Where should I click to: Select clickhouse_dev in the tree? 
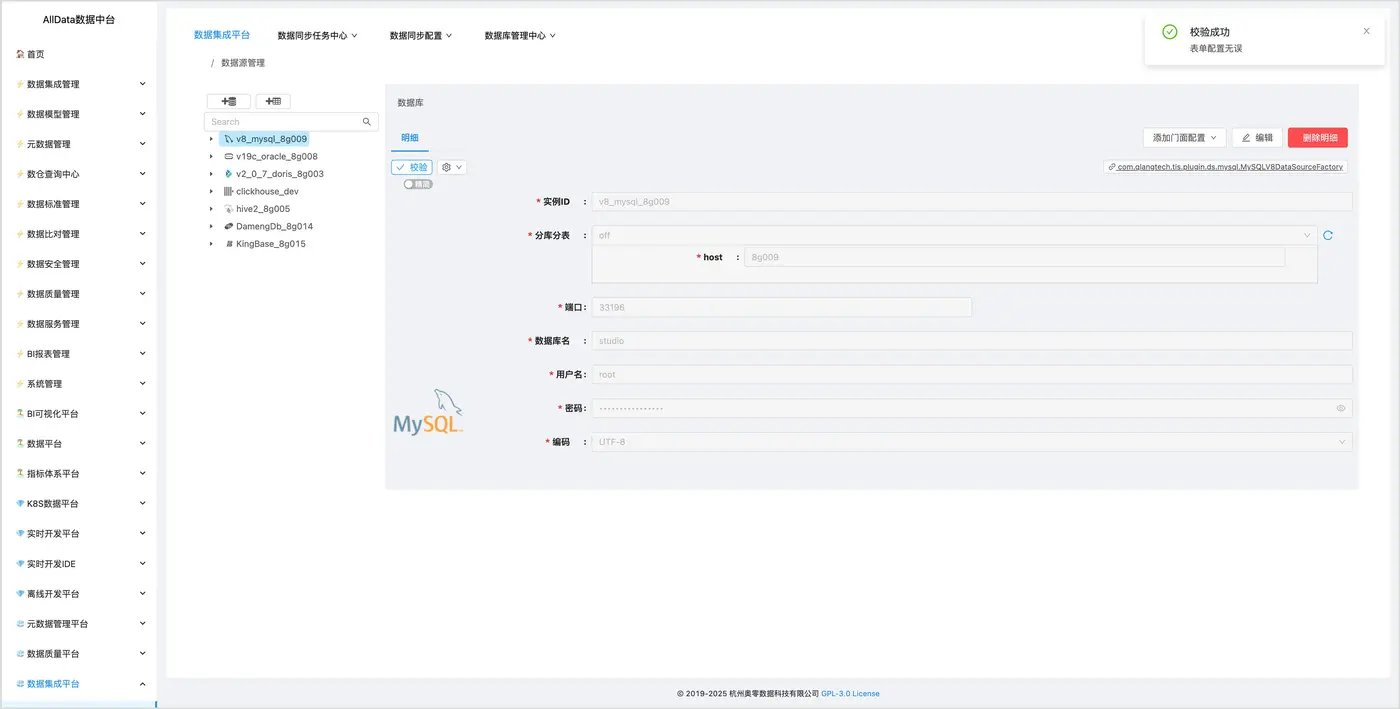(x=267, y=191)
